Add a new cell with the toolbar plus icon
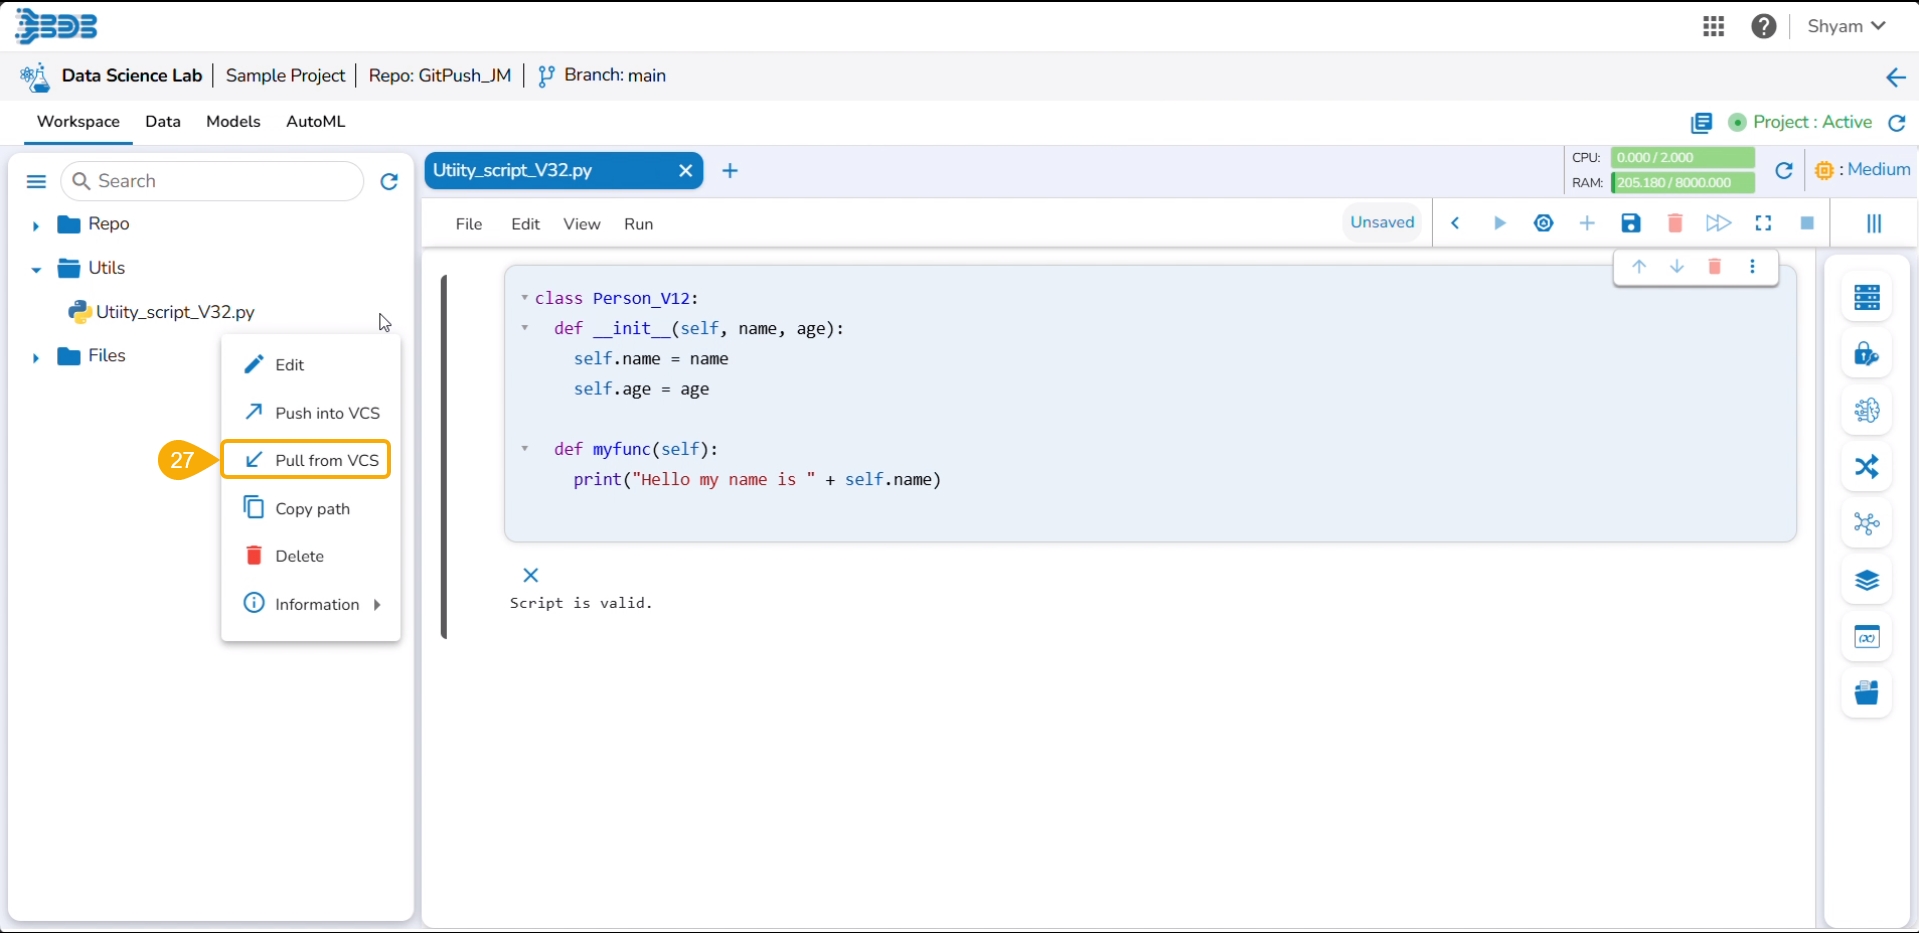This screenshot has height=933, width=1919. point(1587,223)
